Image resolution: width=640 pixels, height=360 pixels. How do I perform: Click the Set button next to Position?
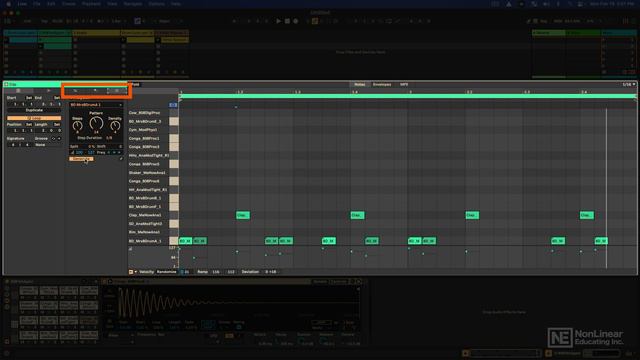pyautogui.click(x=29, y=124)
